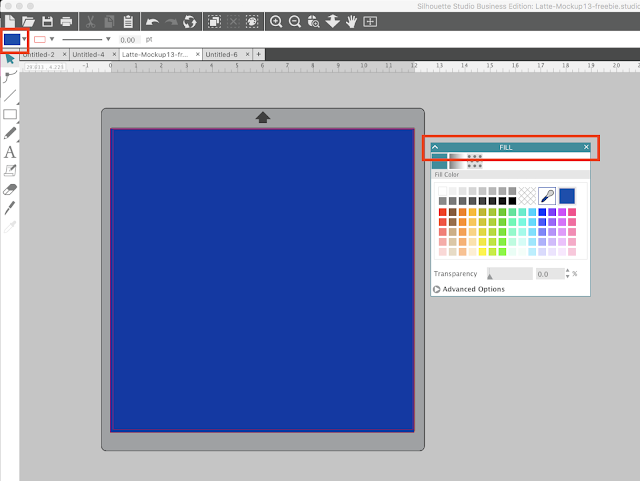Select the Pan hand tool
Screen dimensions: 640x481
click(351, 21)
